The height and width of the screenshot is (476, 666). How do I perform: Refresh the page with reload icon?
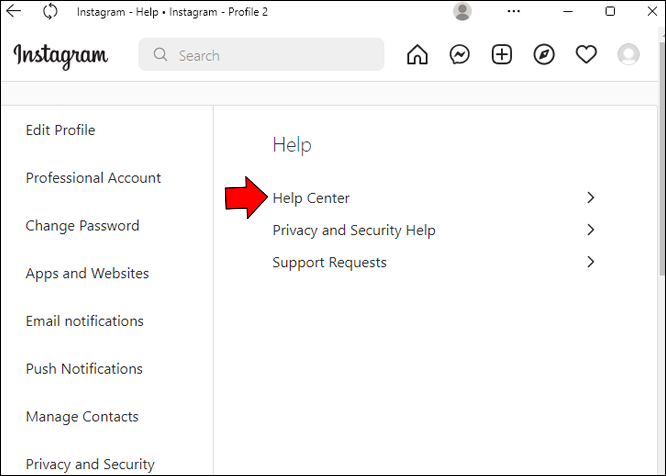point(50,12)
